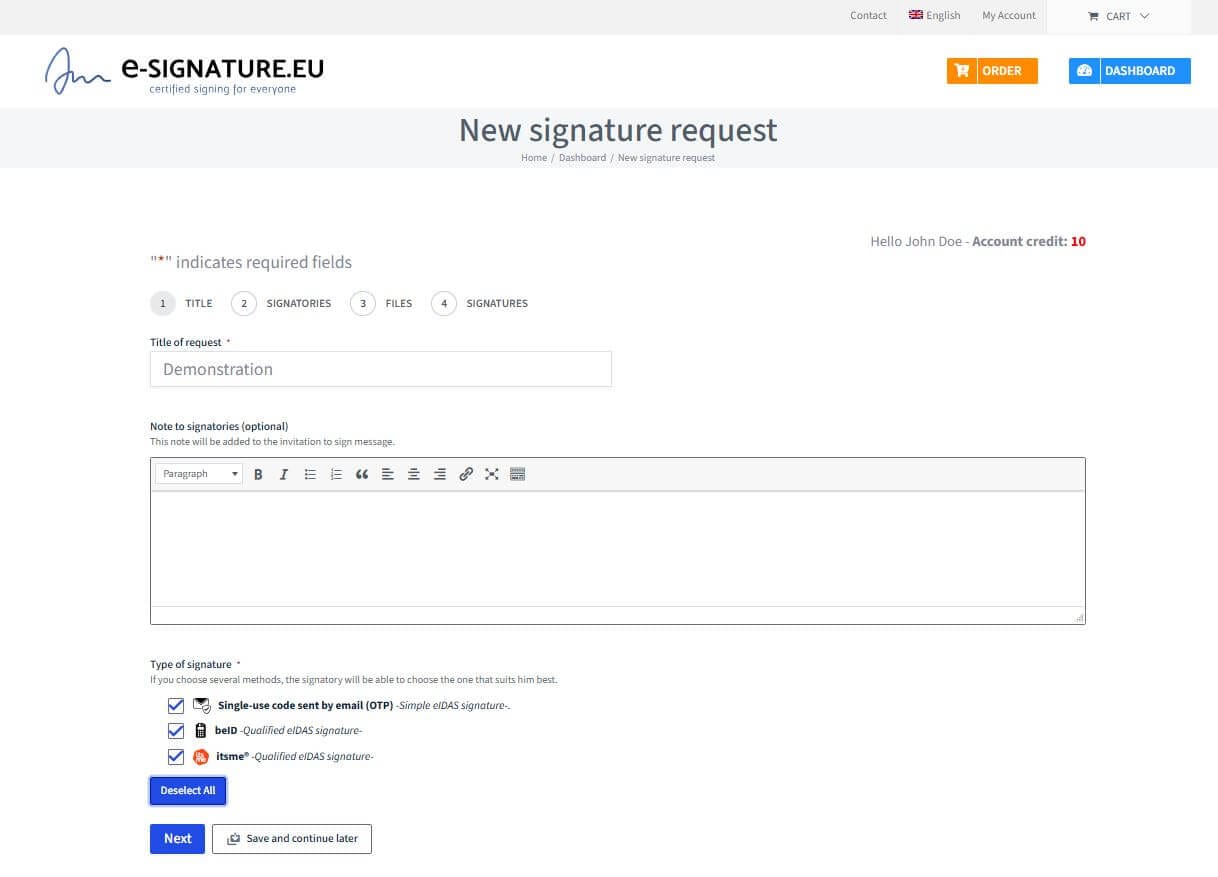
Task: Insert a numbered list in the note
Action: click(x=336, y=474)
